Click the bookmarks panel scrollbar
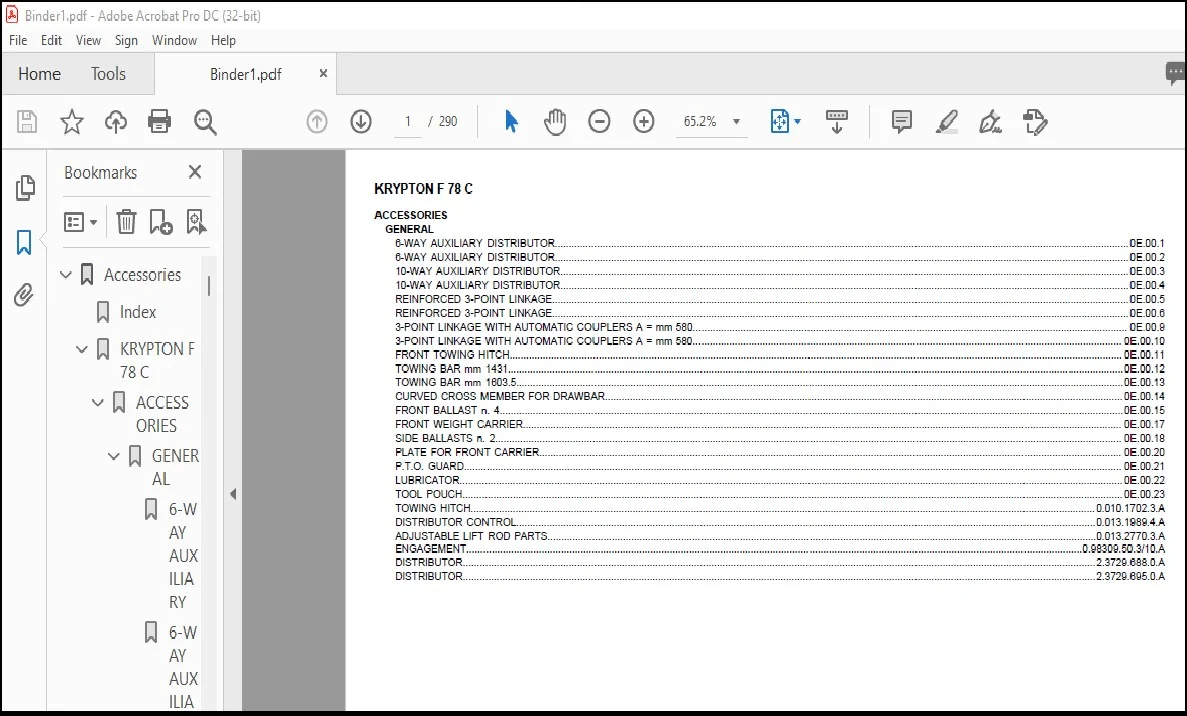This screenshot has height=716, width=1187. [209, 285]
